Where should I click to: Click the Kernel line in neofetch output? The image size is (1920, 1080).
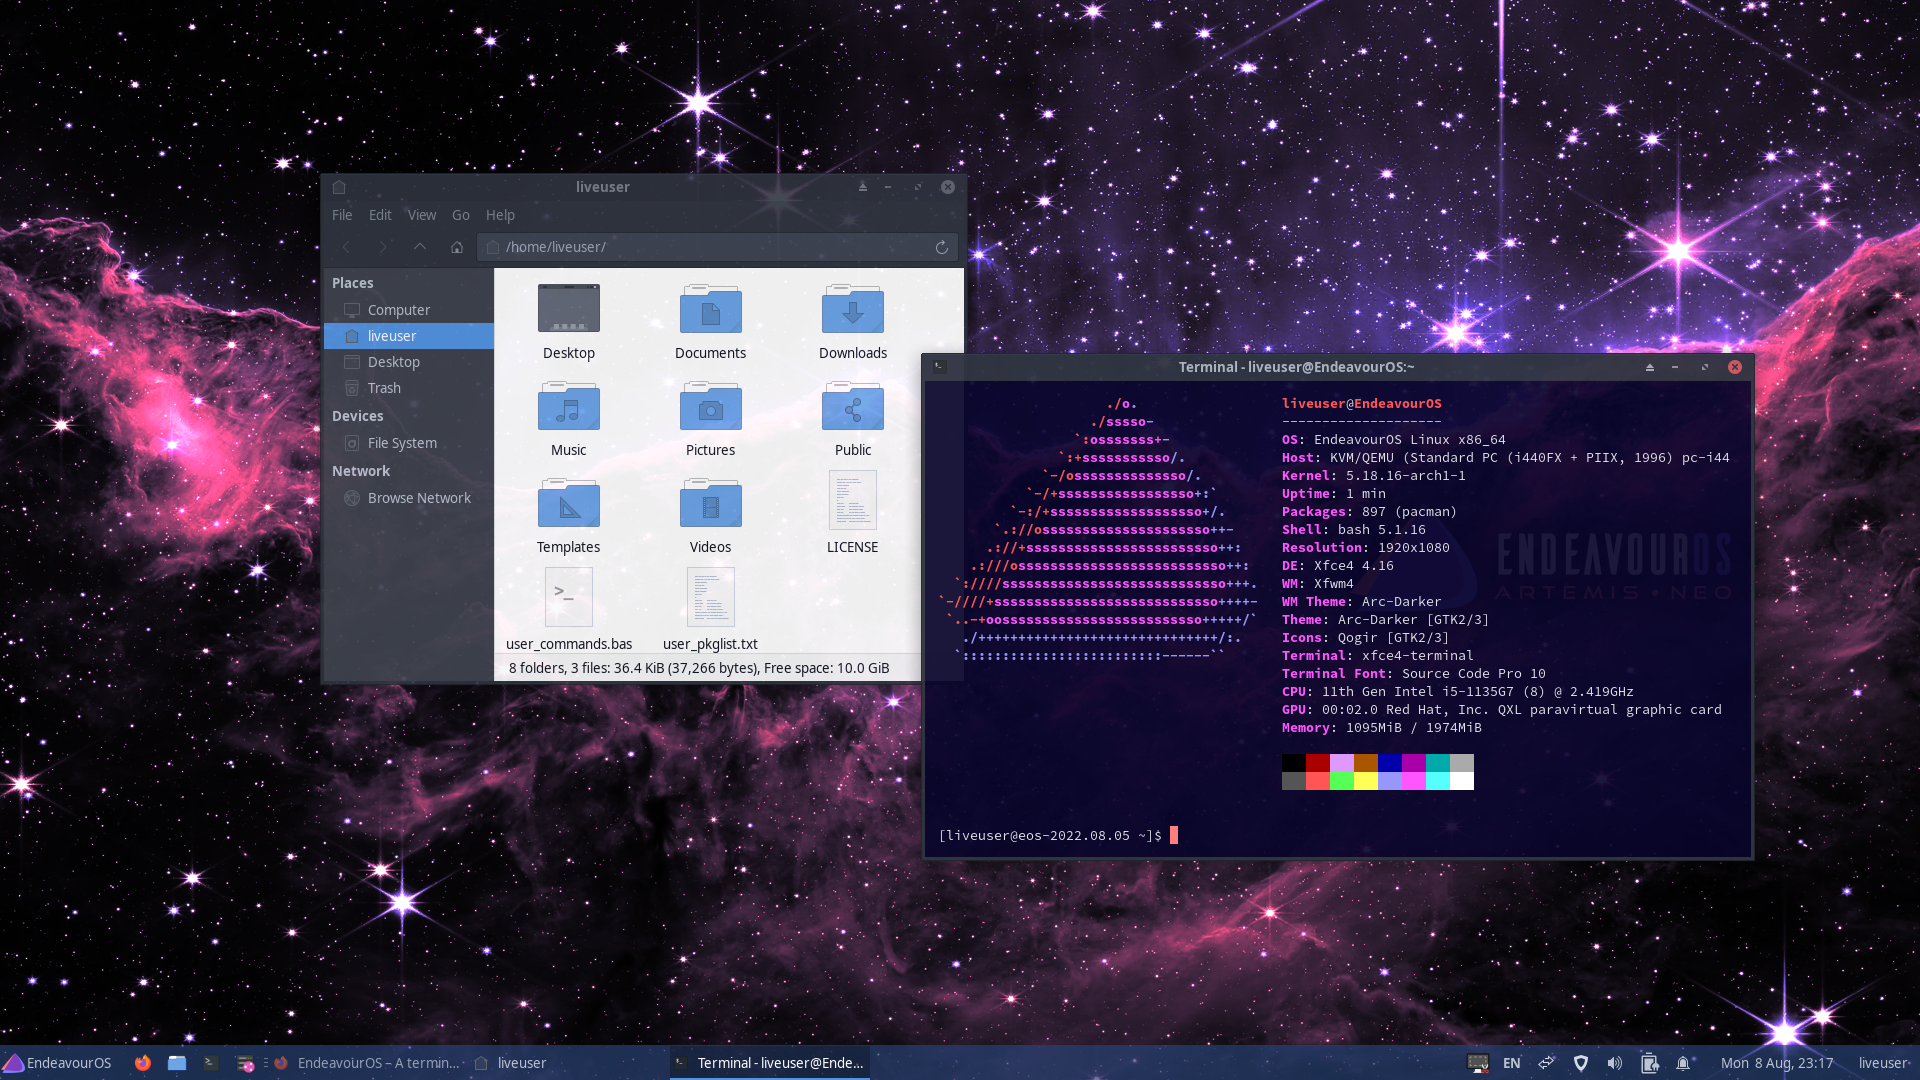(x=1374, y=476)
